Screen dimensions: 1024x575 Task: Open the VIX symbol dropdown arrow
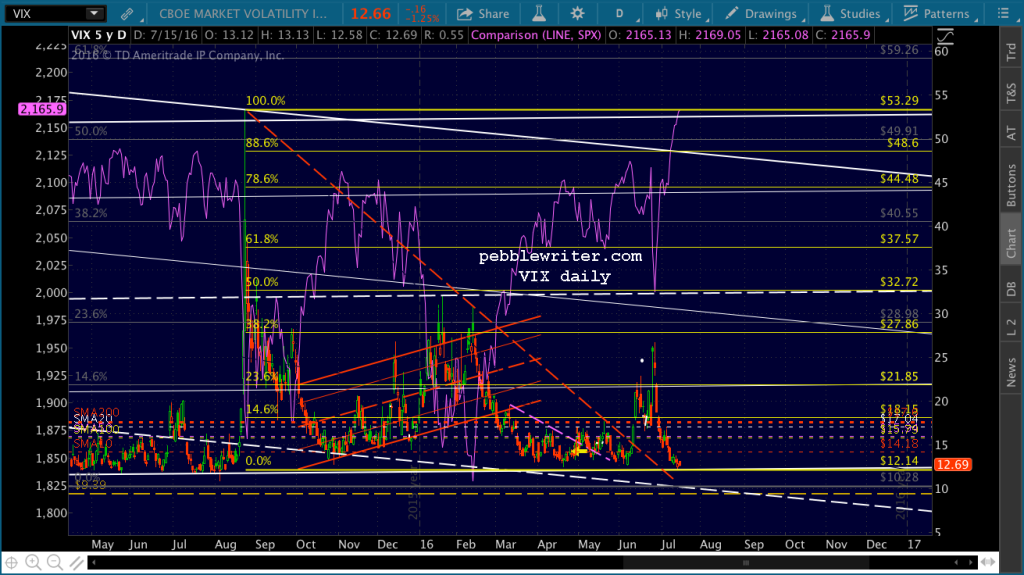tap(94, 13)
